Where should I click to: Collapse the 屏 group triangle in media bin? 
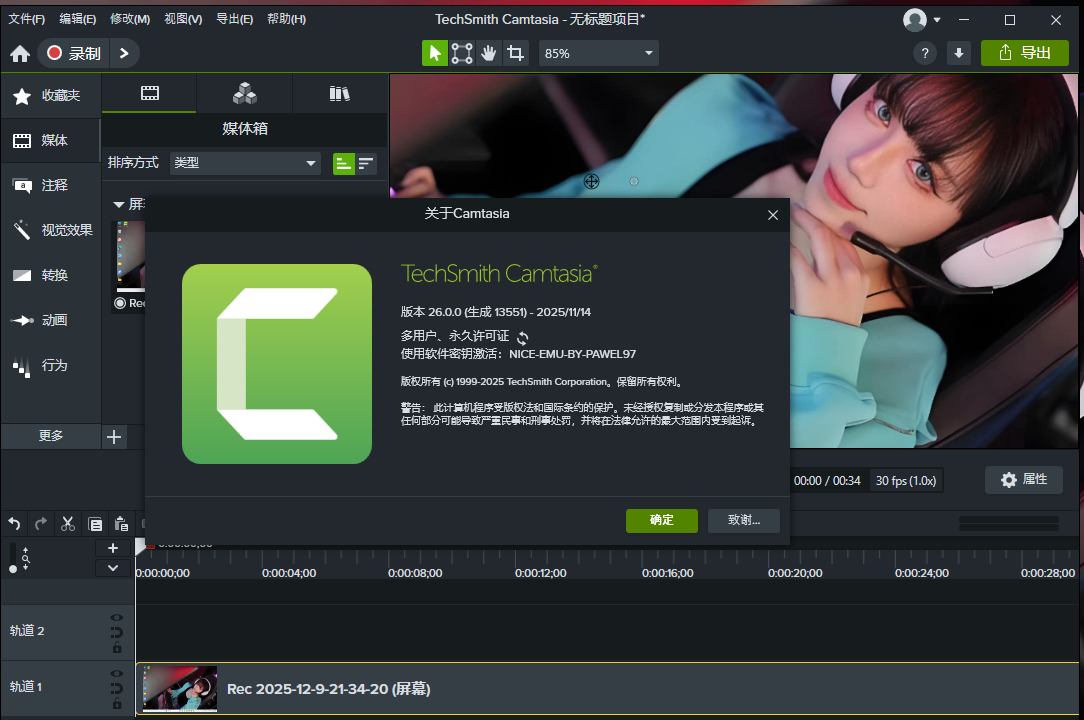click(x=118, y=204)
